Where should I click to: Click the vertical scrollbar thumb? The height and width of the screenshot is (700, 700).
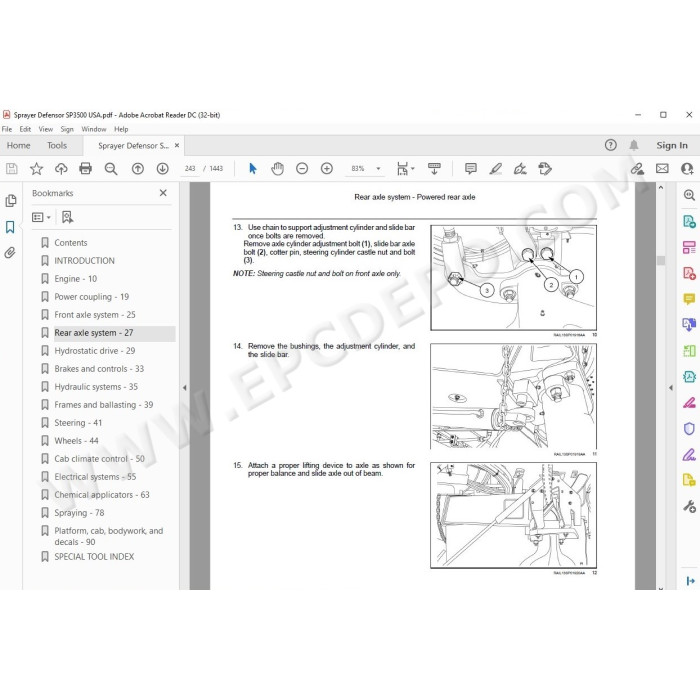[661, 260]
